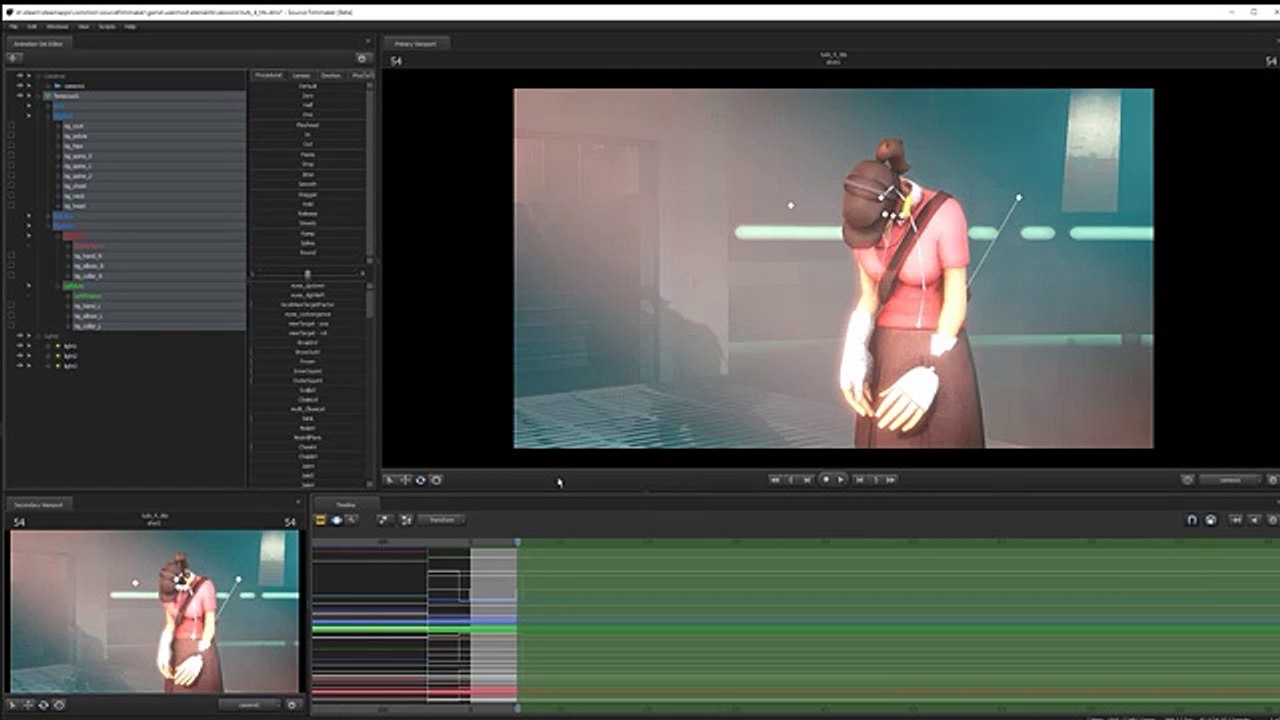This screenshot has height=720, width=1280.
Task: Open the Windows menu
Action: pyautogui.click(x=57, y=26)
